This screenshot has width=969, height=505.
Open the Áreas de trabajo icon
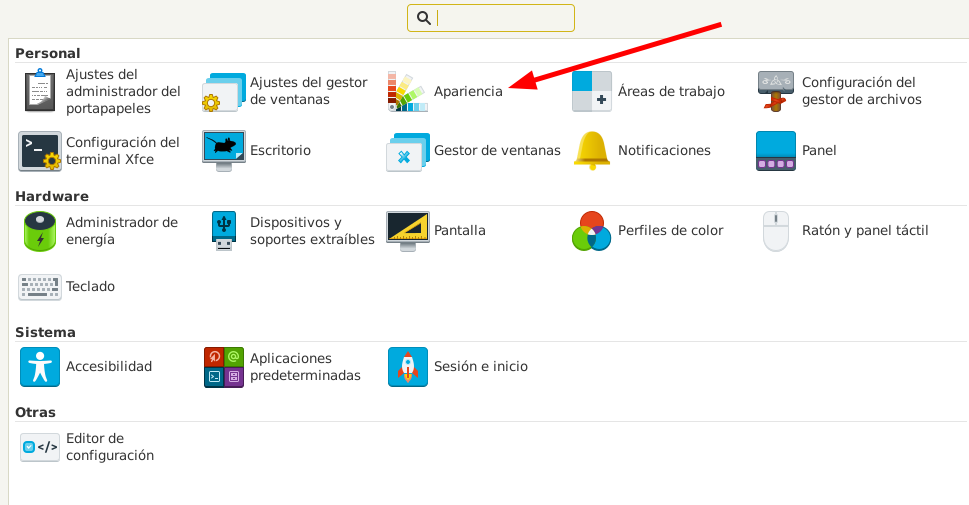tap(591, 91)
